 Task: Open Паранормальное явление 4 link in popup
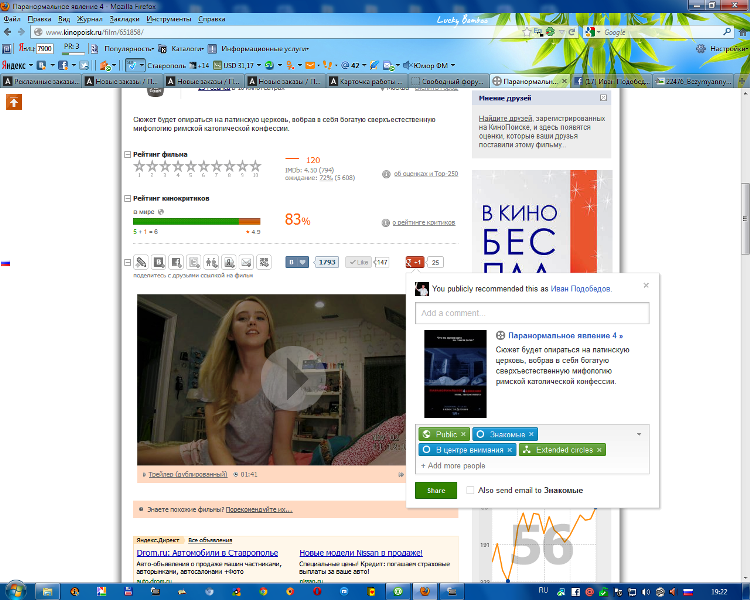point(565,335)
